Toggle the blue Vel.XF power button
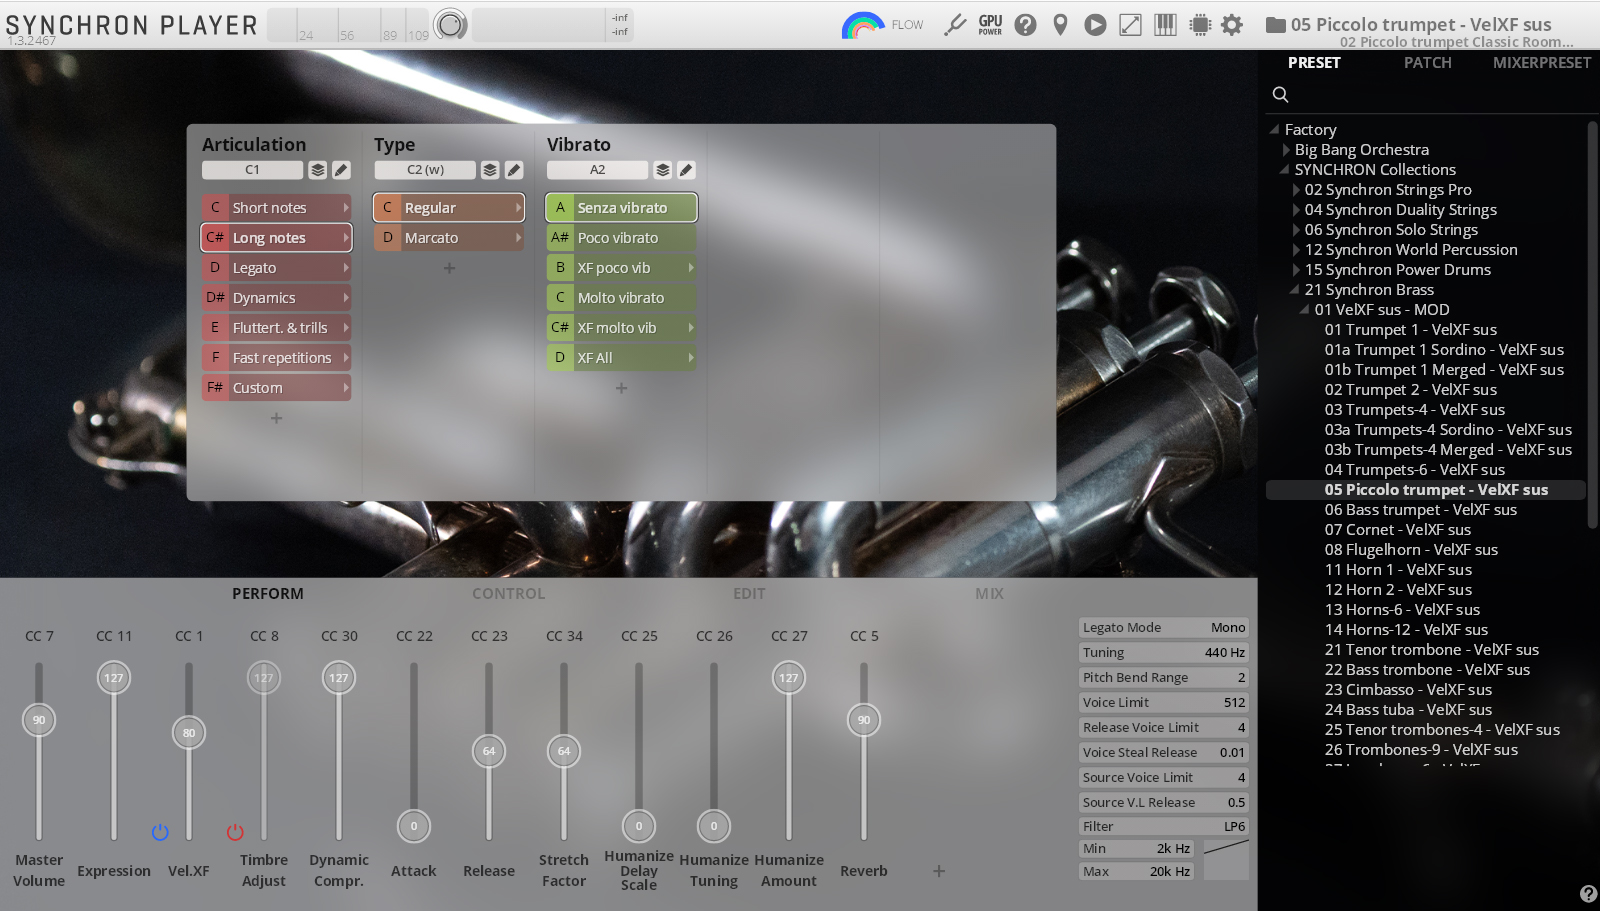The width and height of the screenshot is (1600, 911). [x=160, y=832]
